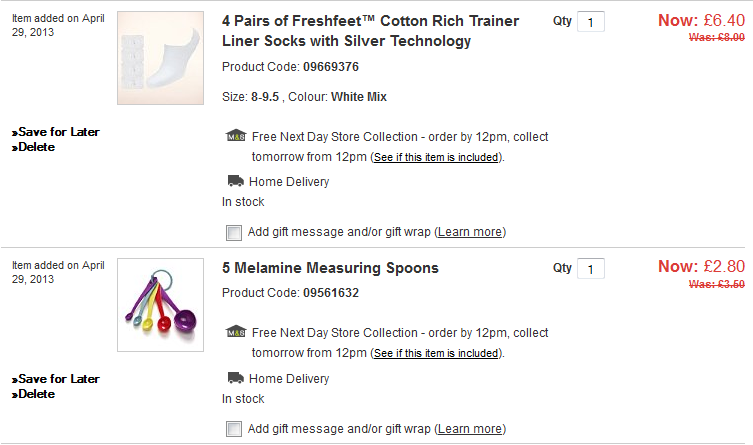Click M&S store collection icon for measuring spoons
This screenshot has width=753, height=445.
tap(235, 333)
